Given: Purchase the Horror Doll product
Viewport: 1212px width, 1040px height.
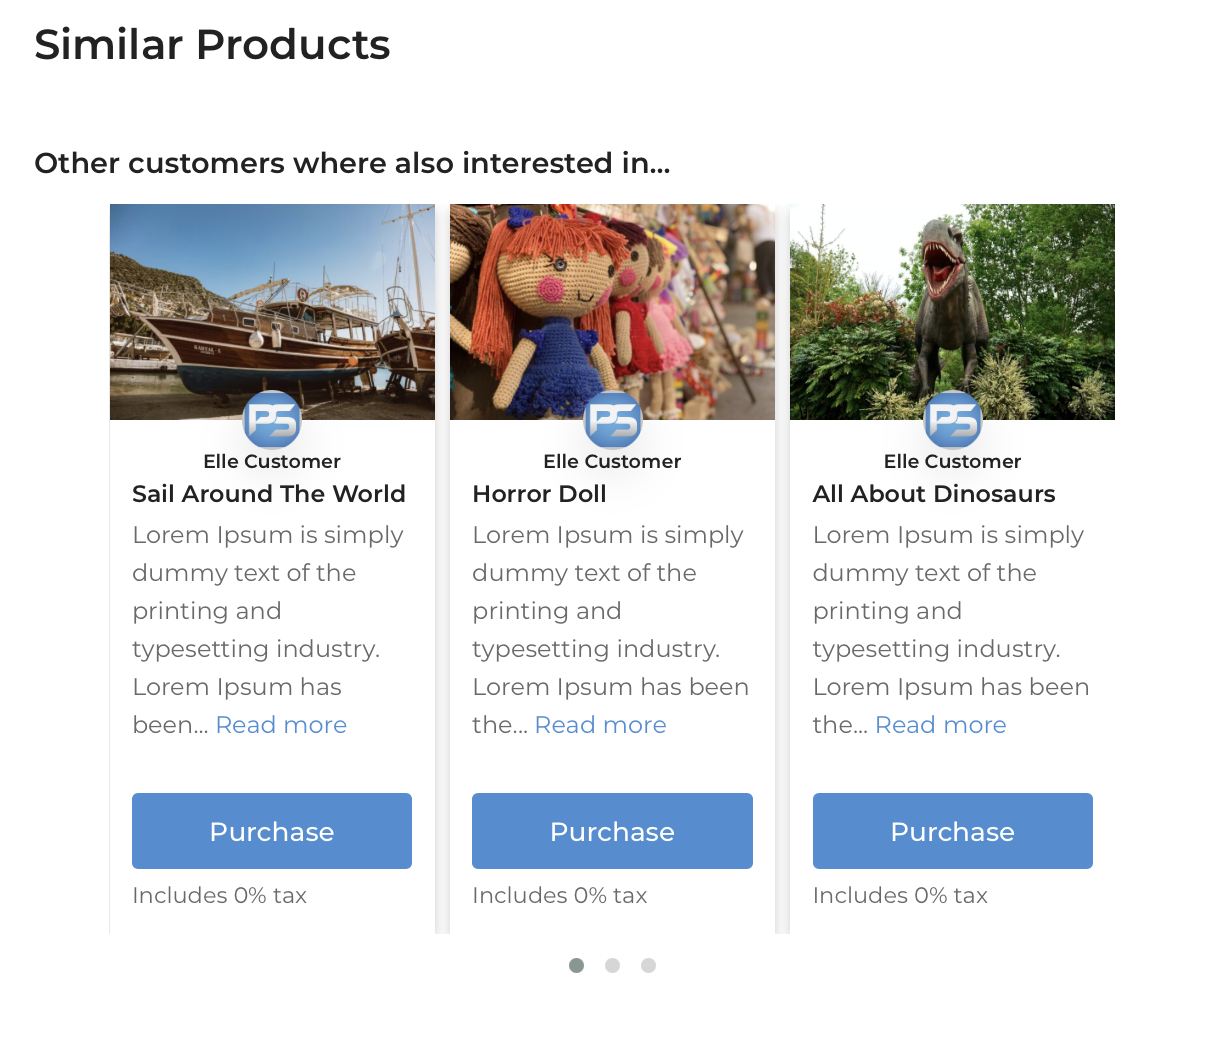Looking at the screenshot, I should point(612,831).
